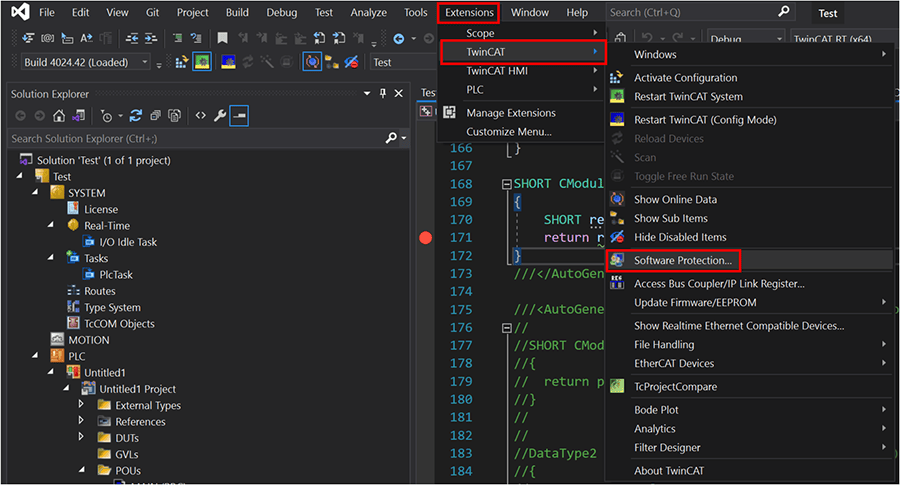This screenshot has height=485, width=900.
Task: Click the Solution Explorer Home icon
Action: point(59,116)
